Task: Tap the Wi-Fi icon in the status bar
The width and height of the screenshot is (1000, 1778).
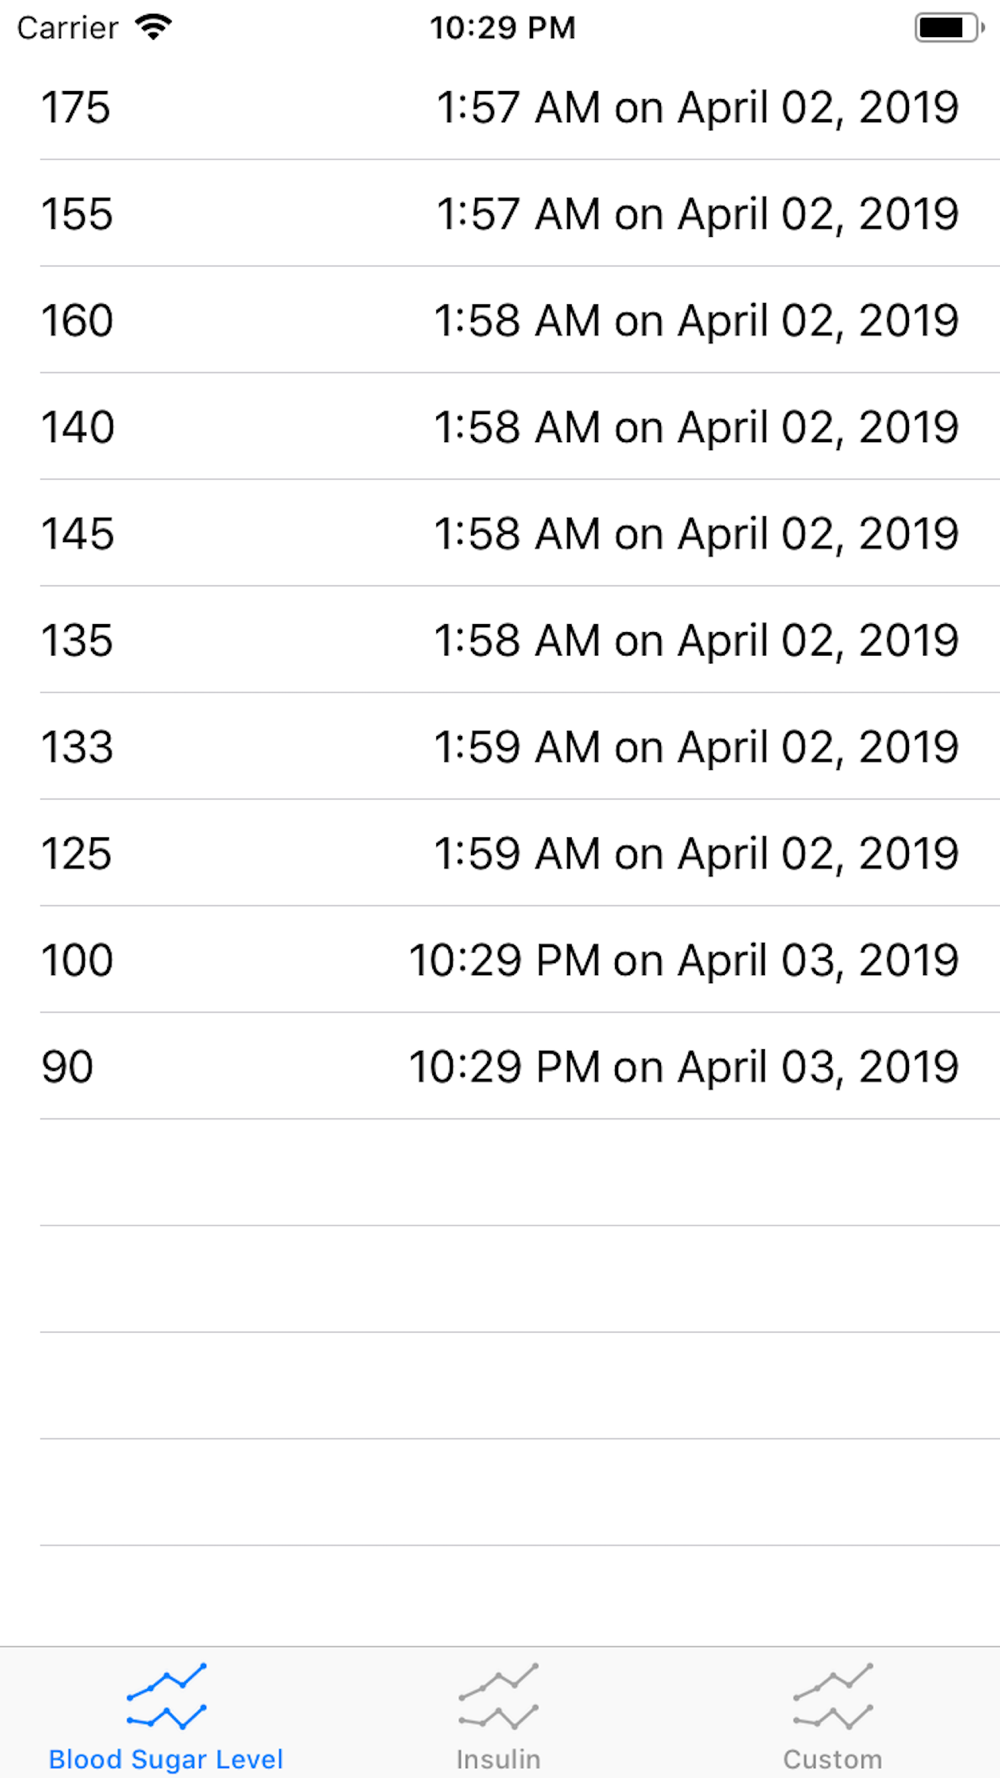Action: pos(153,27)
